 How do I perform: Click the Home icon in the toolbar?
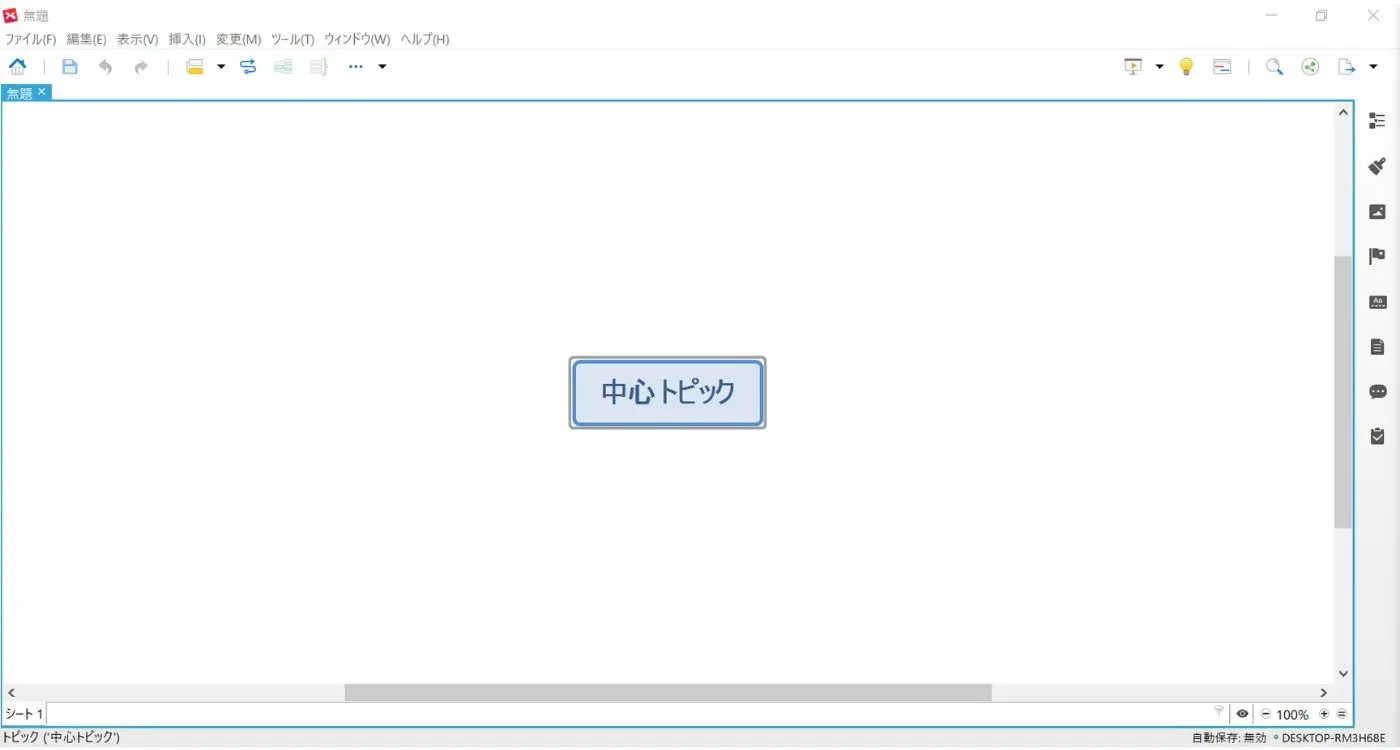18,66
